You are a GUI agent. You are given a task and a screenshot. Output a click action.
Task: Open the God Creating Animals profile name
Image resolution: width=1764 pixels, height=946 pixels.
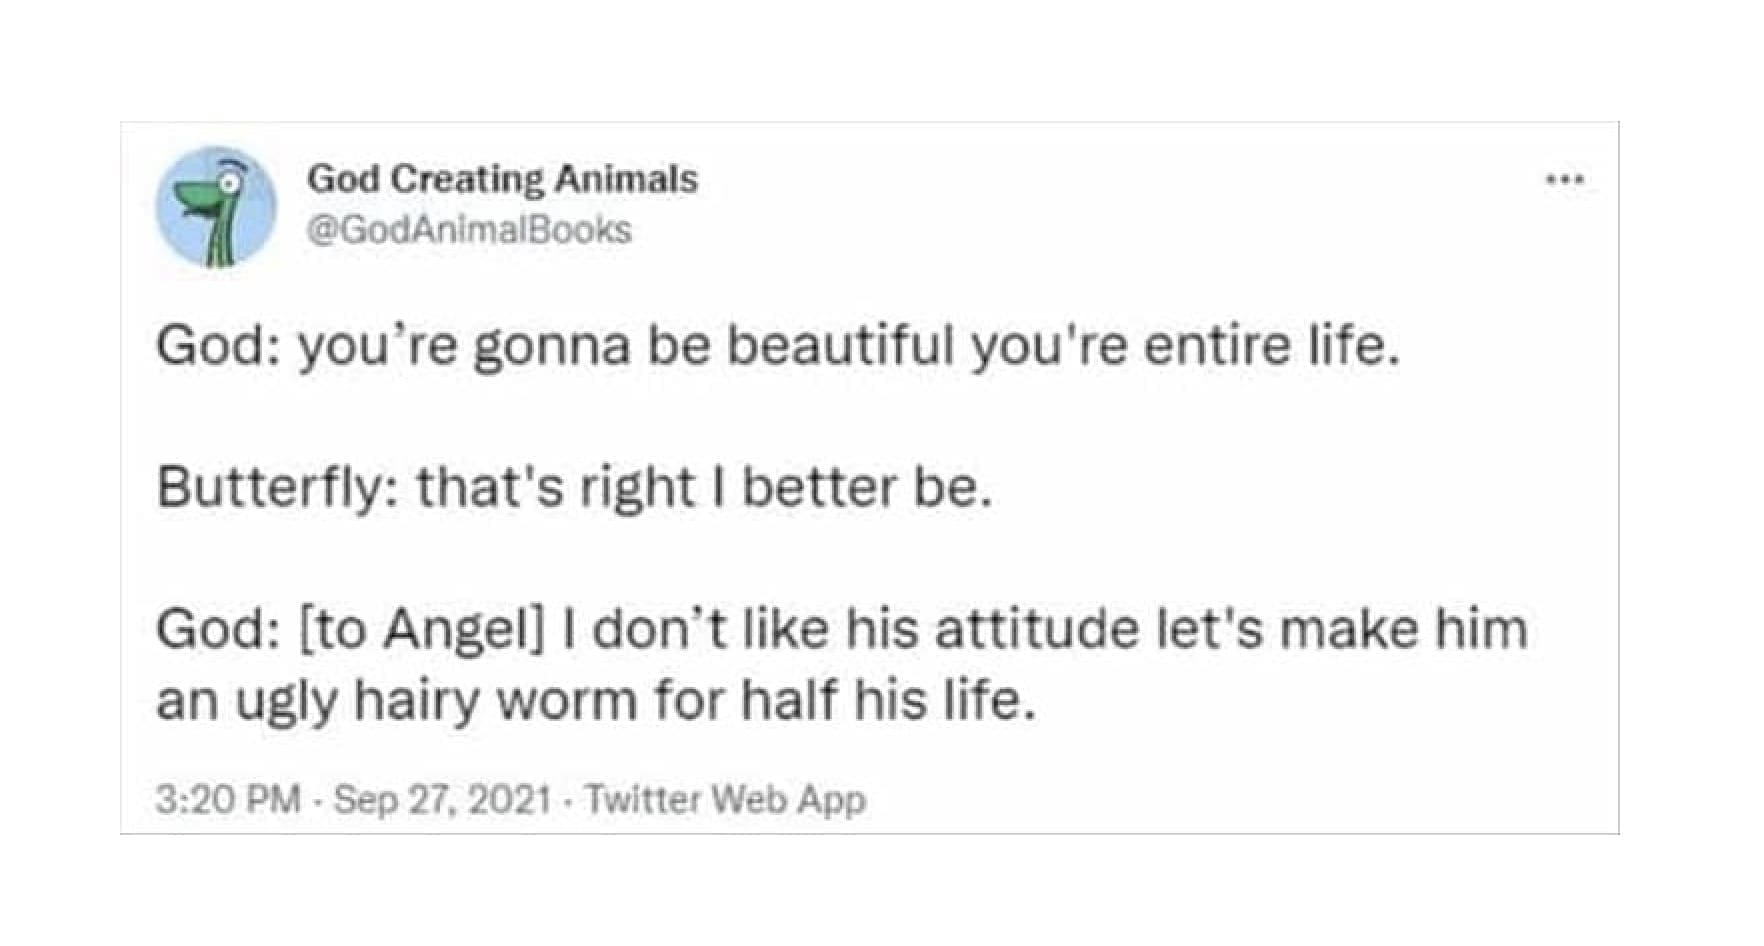502,179
